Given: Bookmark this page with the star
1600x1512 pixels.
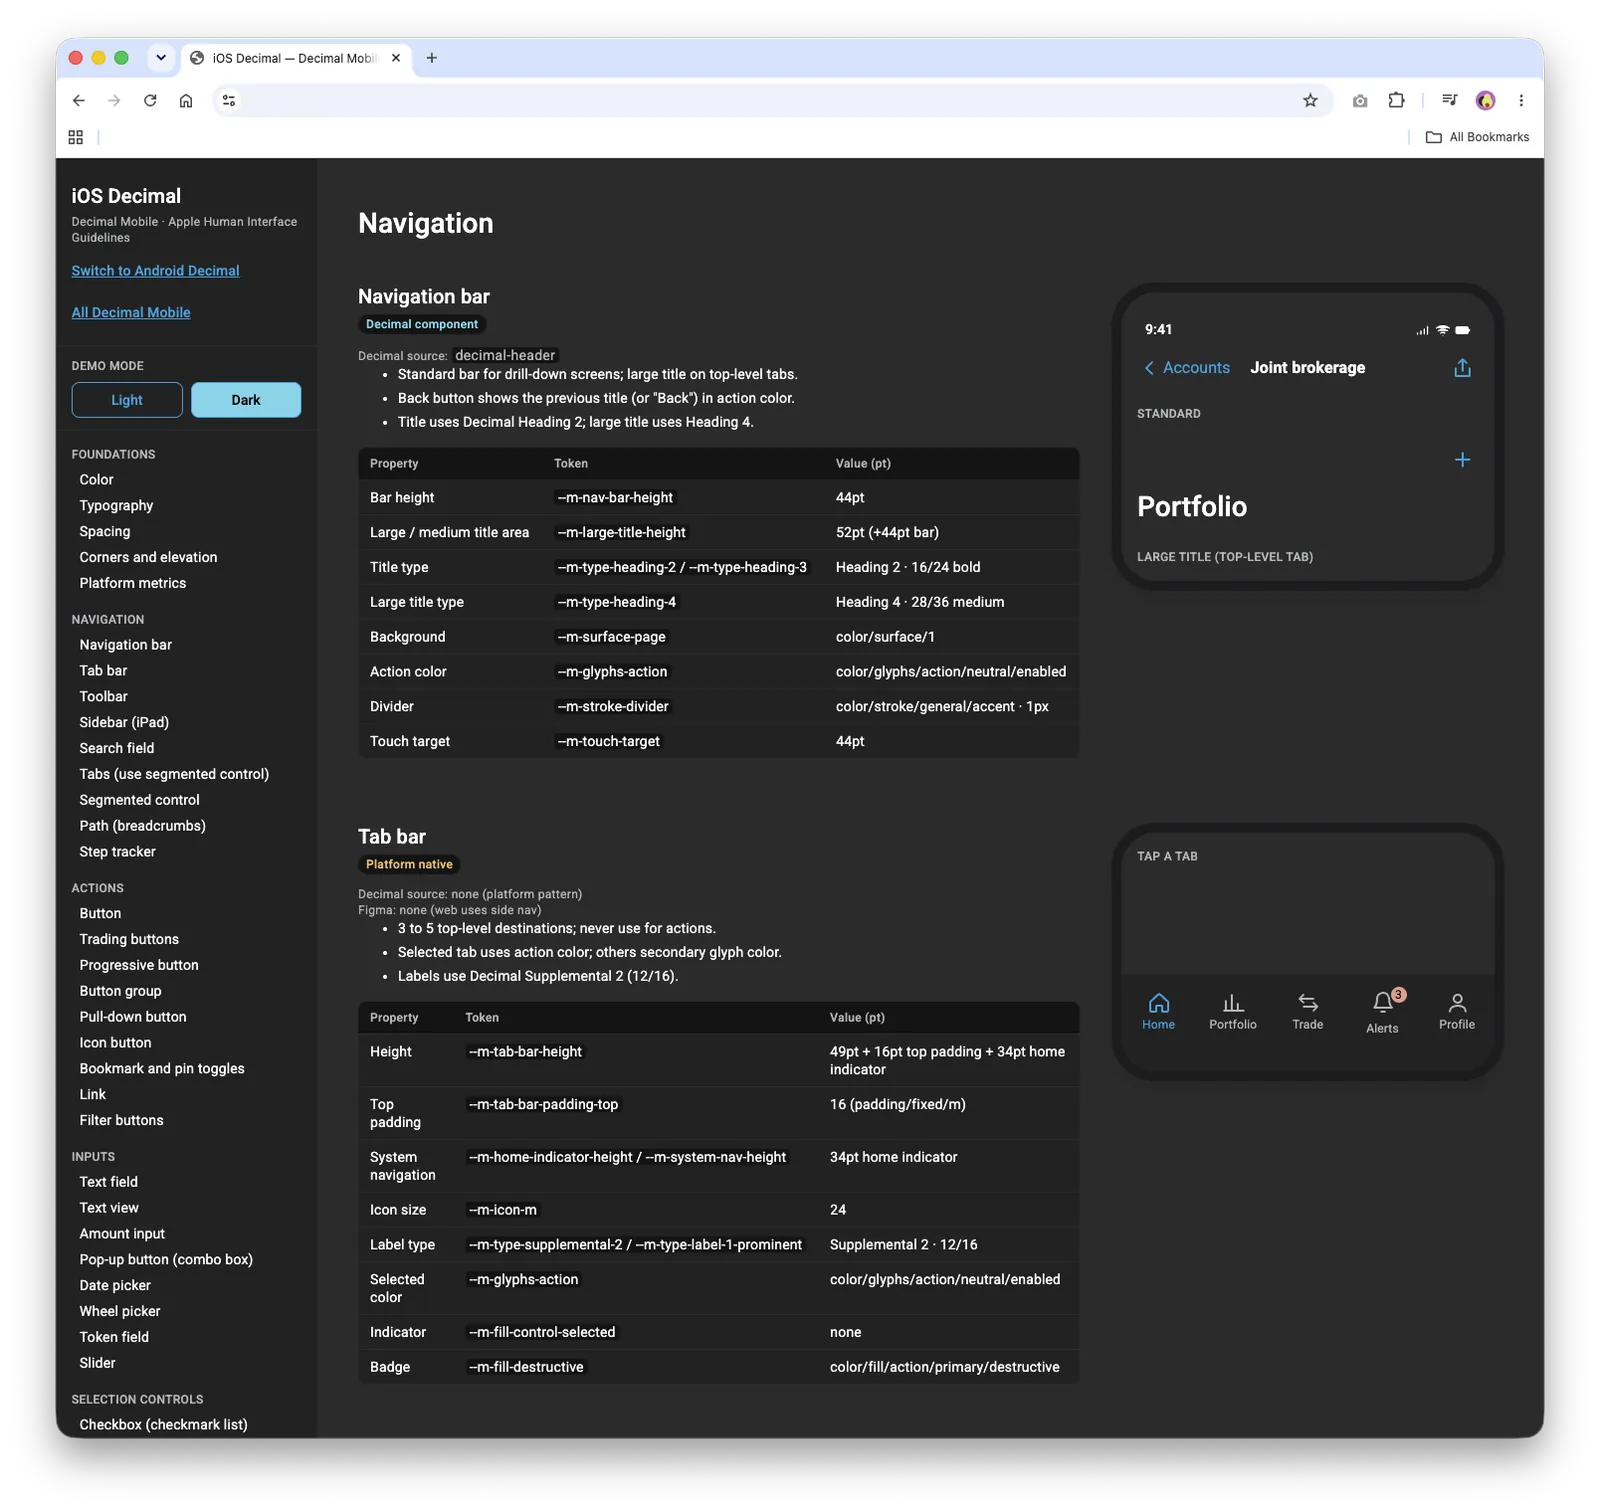Looking at the screenshot, I should [x=1310, y=101].
